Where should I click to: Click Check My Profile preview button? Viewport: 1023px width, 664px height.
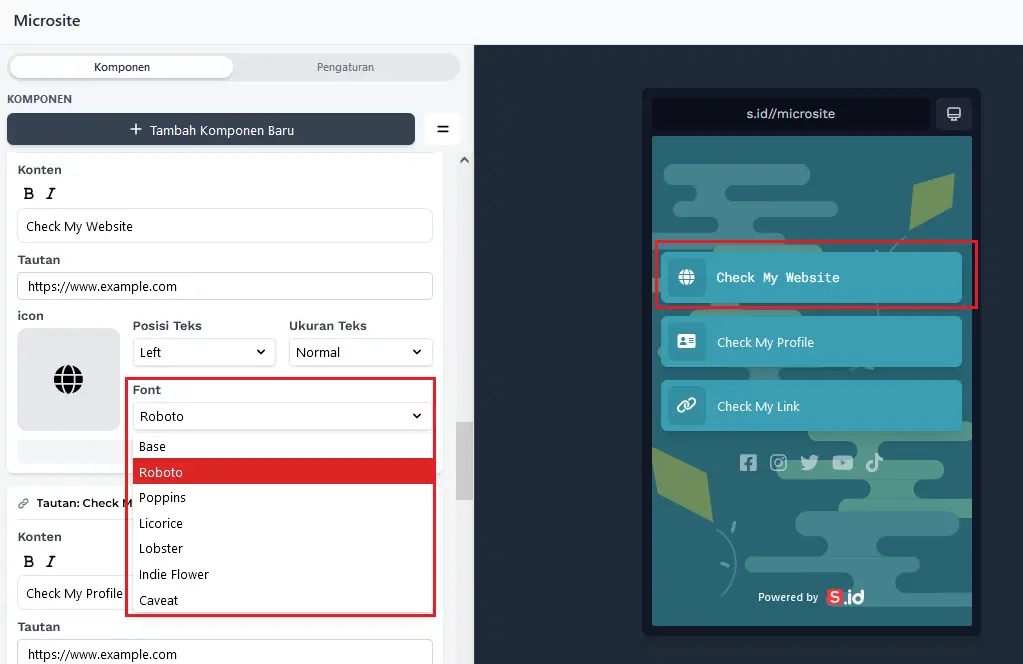coord(810,342)
